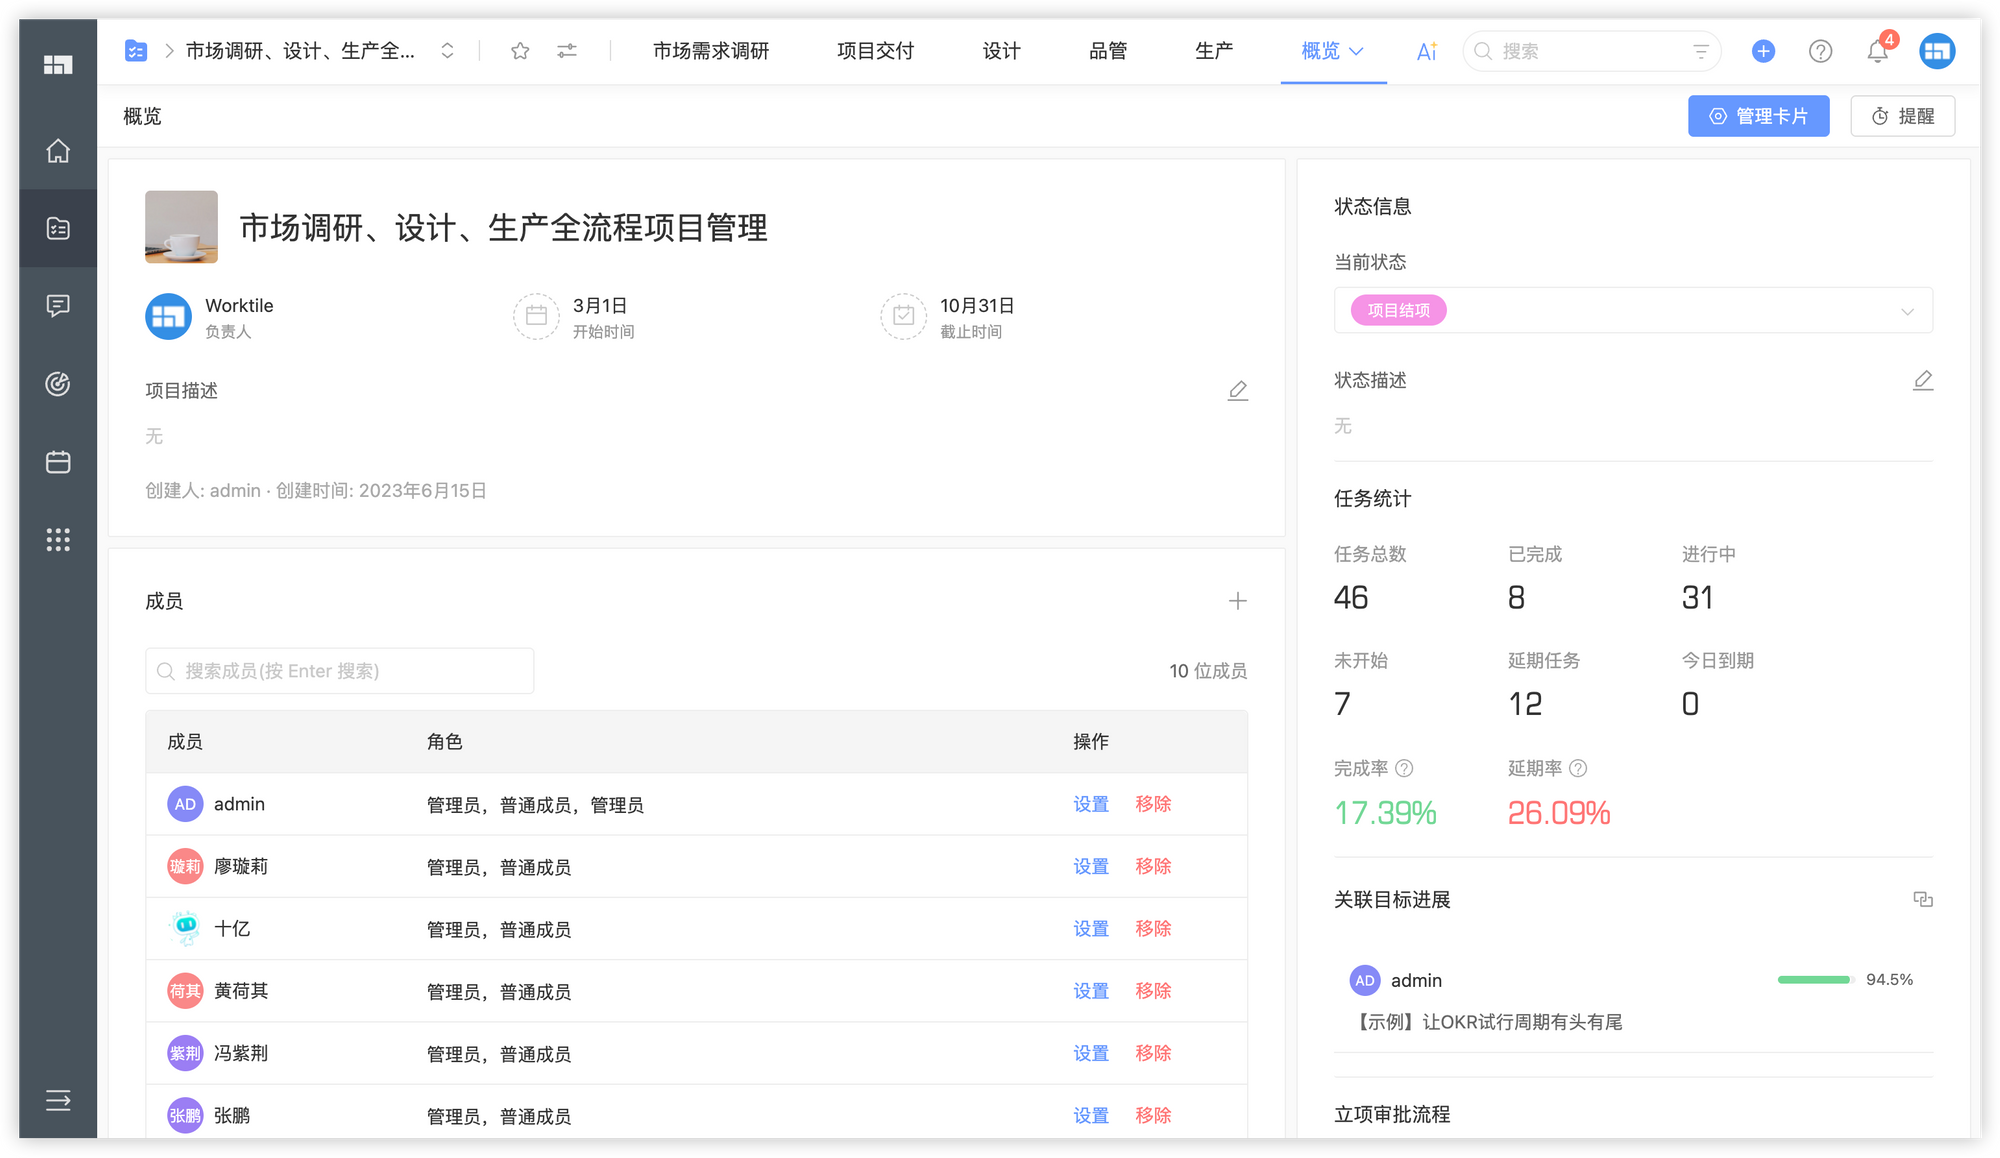Expand the current status dropdown 项目结项
Viewport: 2000px width, 1158px height.
coord(1907,311)
